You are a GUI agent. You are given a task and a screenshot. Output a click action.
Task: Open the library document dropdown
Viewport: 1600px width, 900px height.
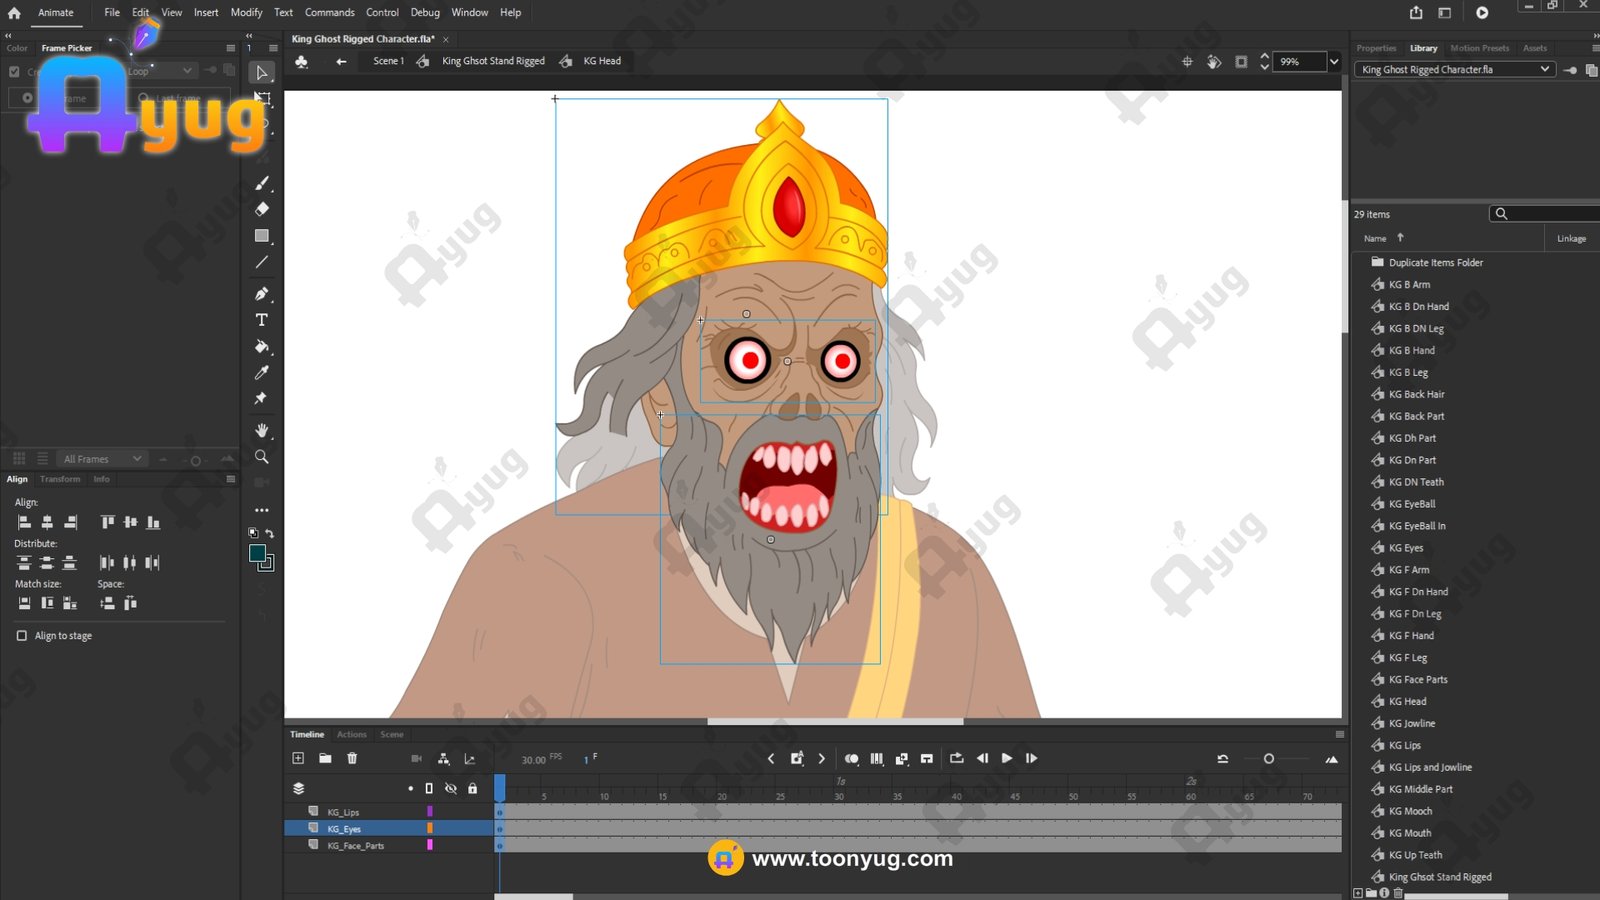[x=1455, y=69]
